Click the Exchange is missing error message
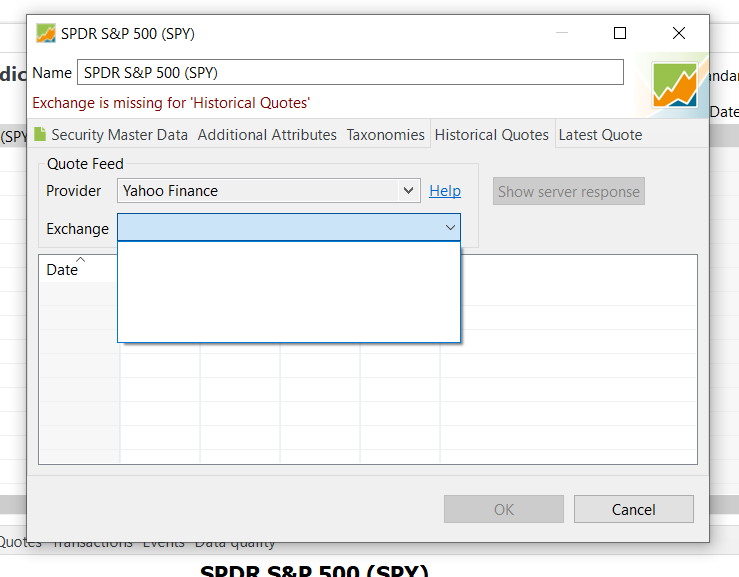 click(x=171, y=103)
